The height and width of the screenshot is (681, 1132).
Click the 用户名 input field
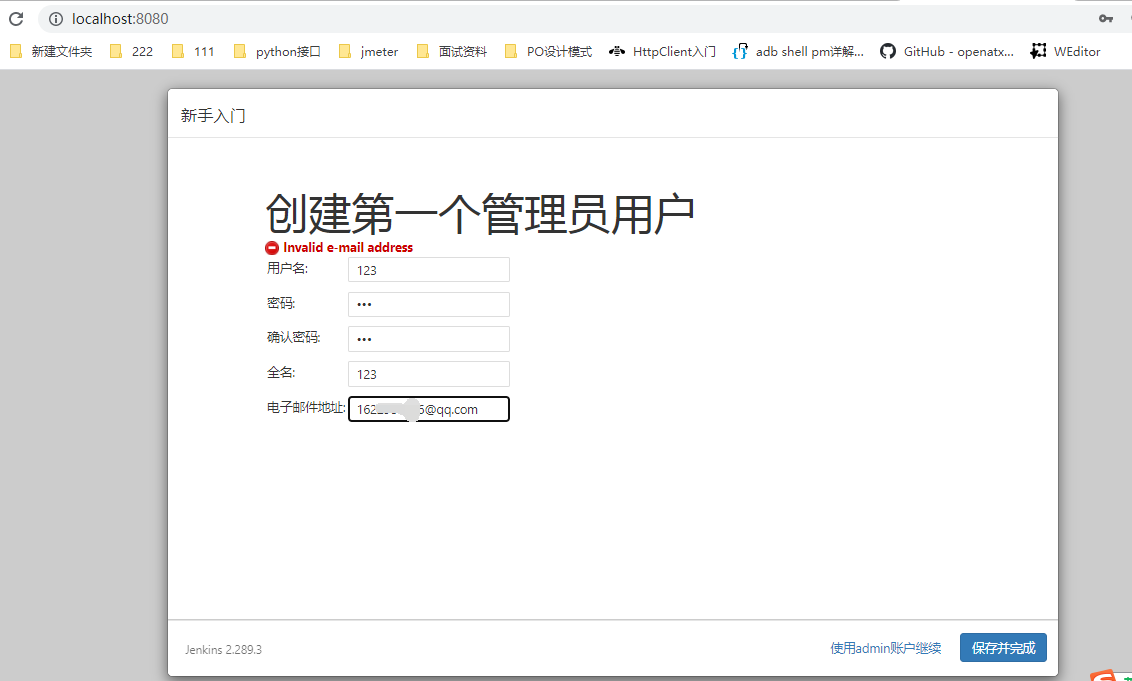tap(429, 270)
